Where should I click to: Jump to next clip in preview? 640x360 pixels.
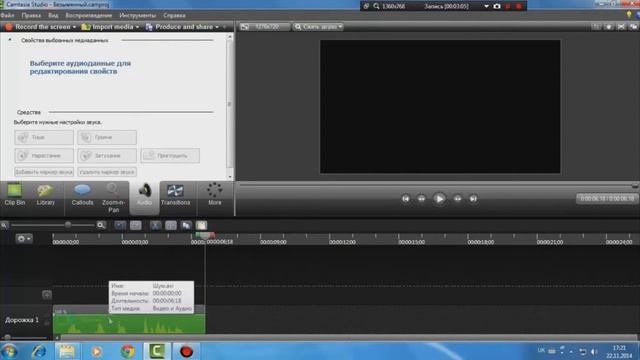tap(473, 199)
